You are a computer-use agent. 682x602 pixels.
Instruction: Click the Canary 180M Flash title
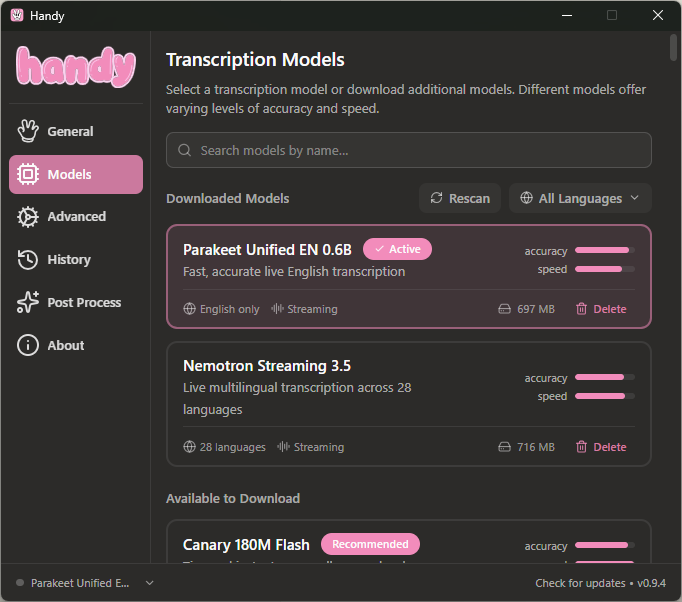(x=246, y=545)
